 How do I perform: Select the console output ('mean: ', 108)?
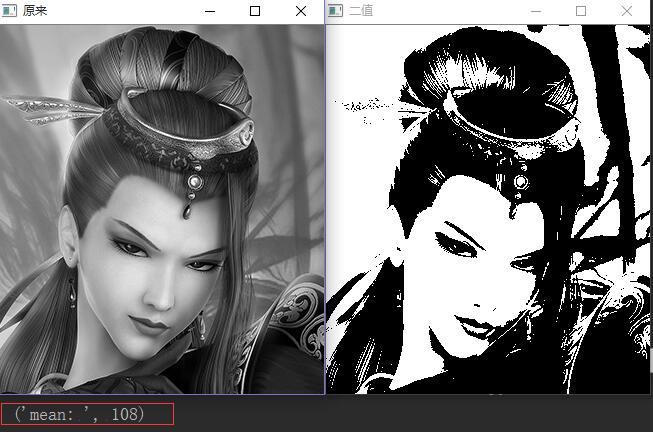point(79,414)
